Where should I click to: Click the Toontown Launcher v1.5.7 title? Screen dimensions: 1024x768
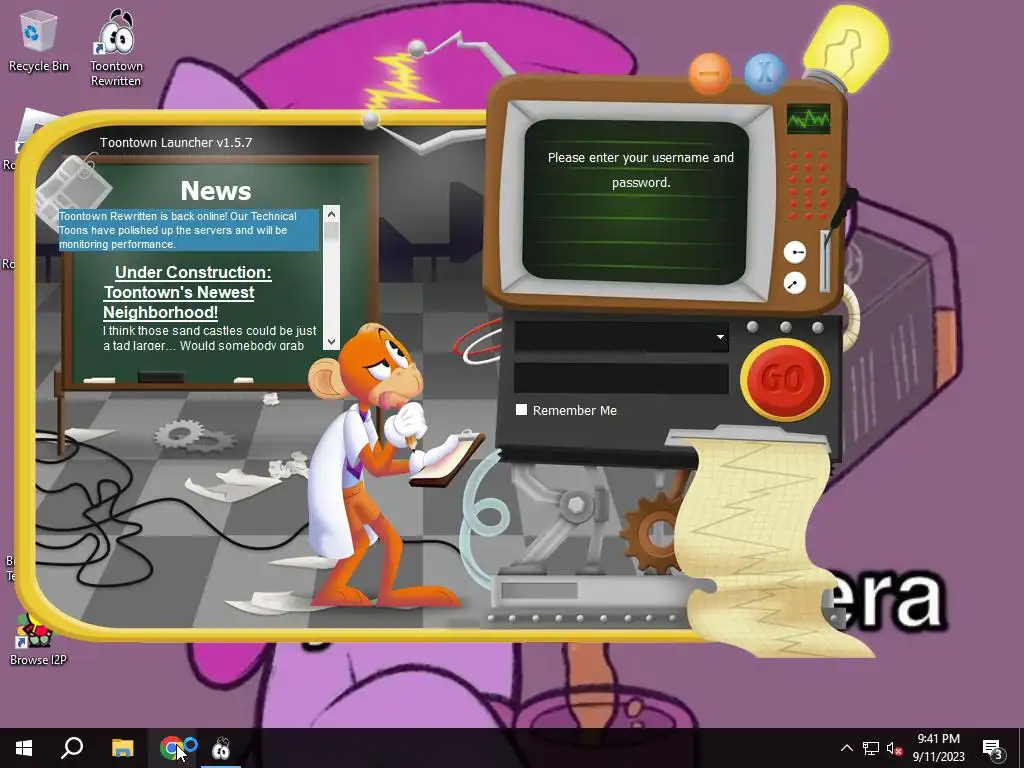[176, 142]
